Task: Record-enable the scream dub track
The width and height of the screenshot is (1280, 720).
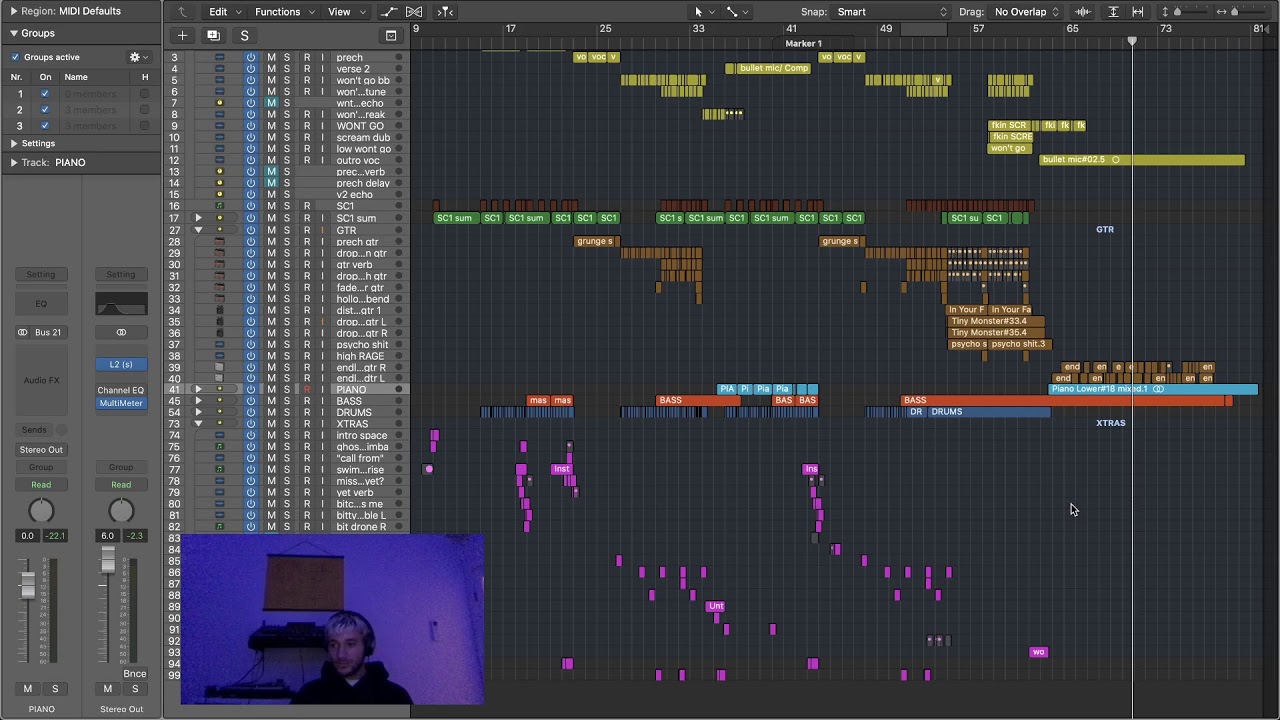Action: pyautogui.click(x=307, y=138)
